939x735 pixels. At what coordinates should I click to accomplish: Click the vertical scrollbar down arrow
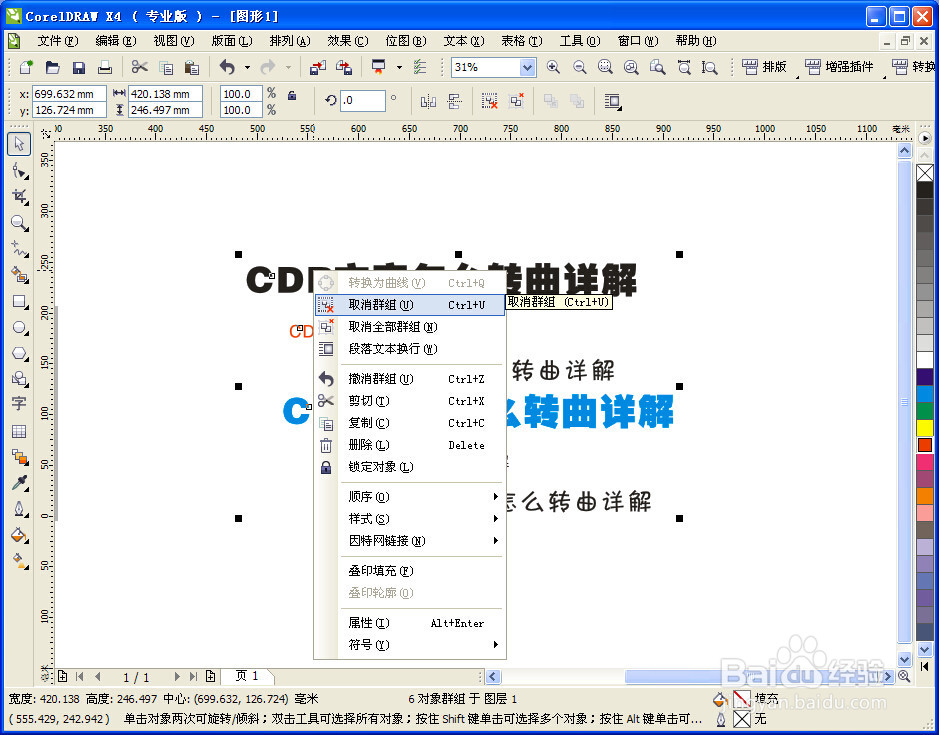[904, 660]
